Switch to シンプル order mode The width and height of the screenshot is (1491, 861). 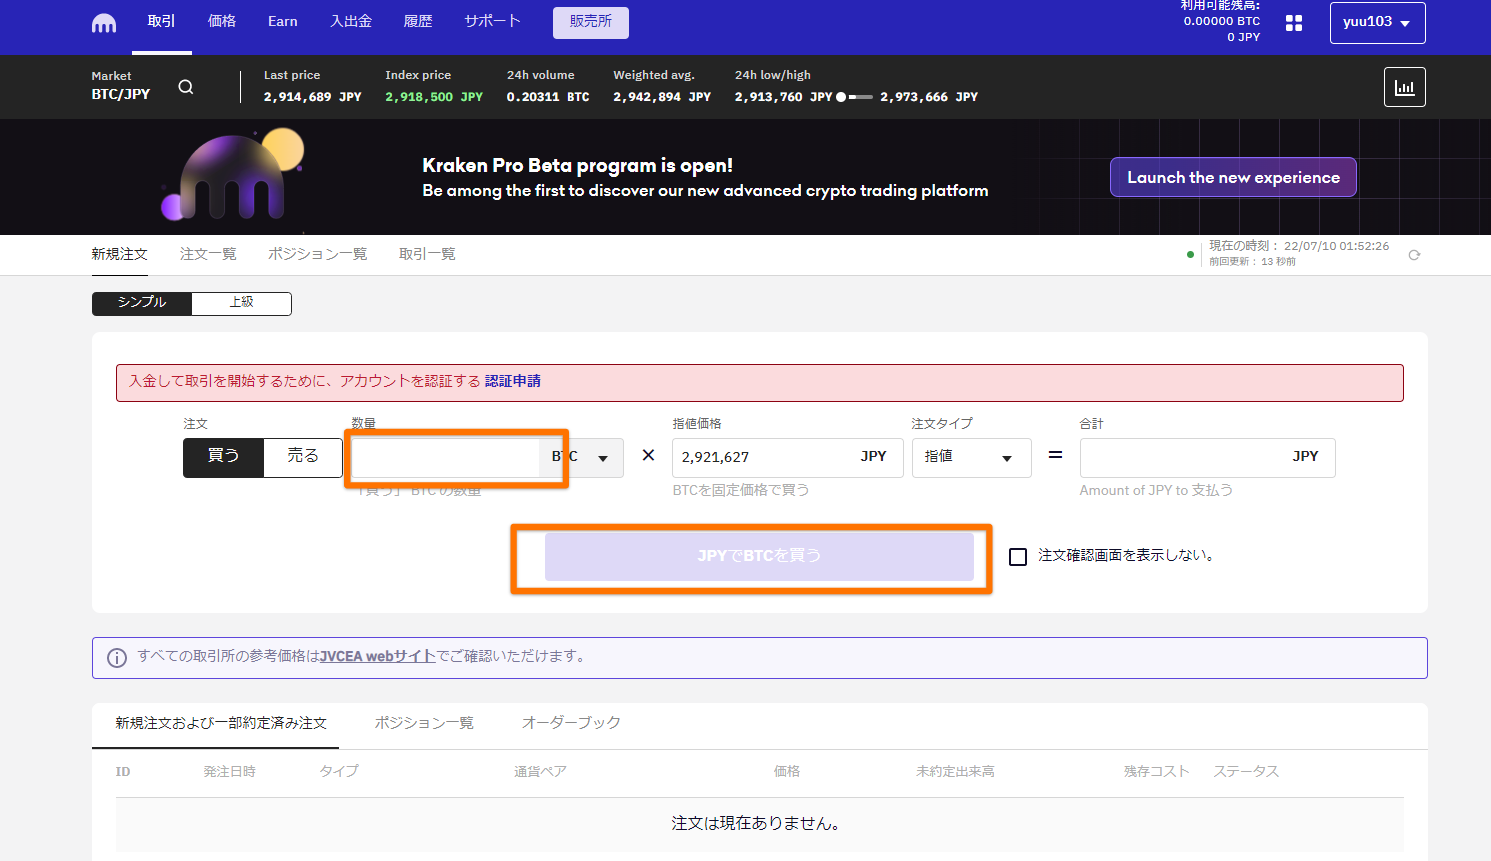[142, 303]
